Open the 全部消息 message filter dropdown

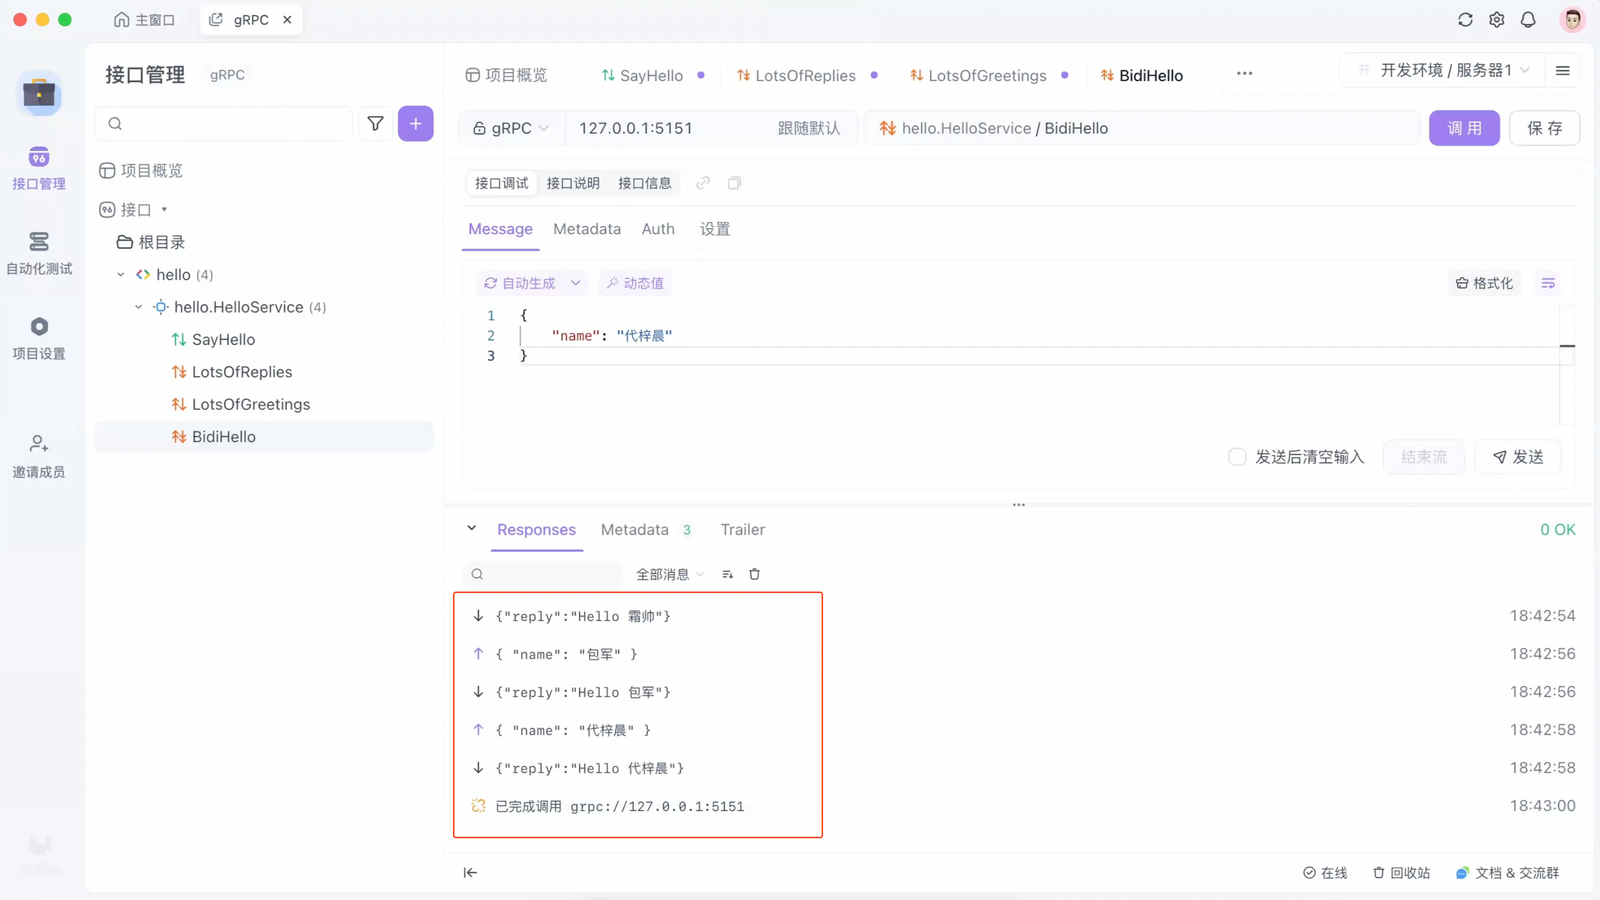(668, 574)
